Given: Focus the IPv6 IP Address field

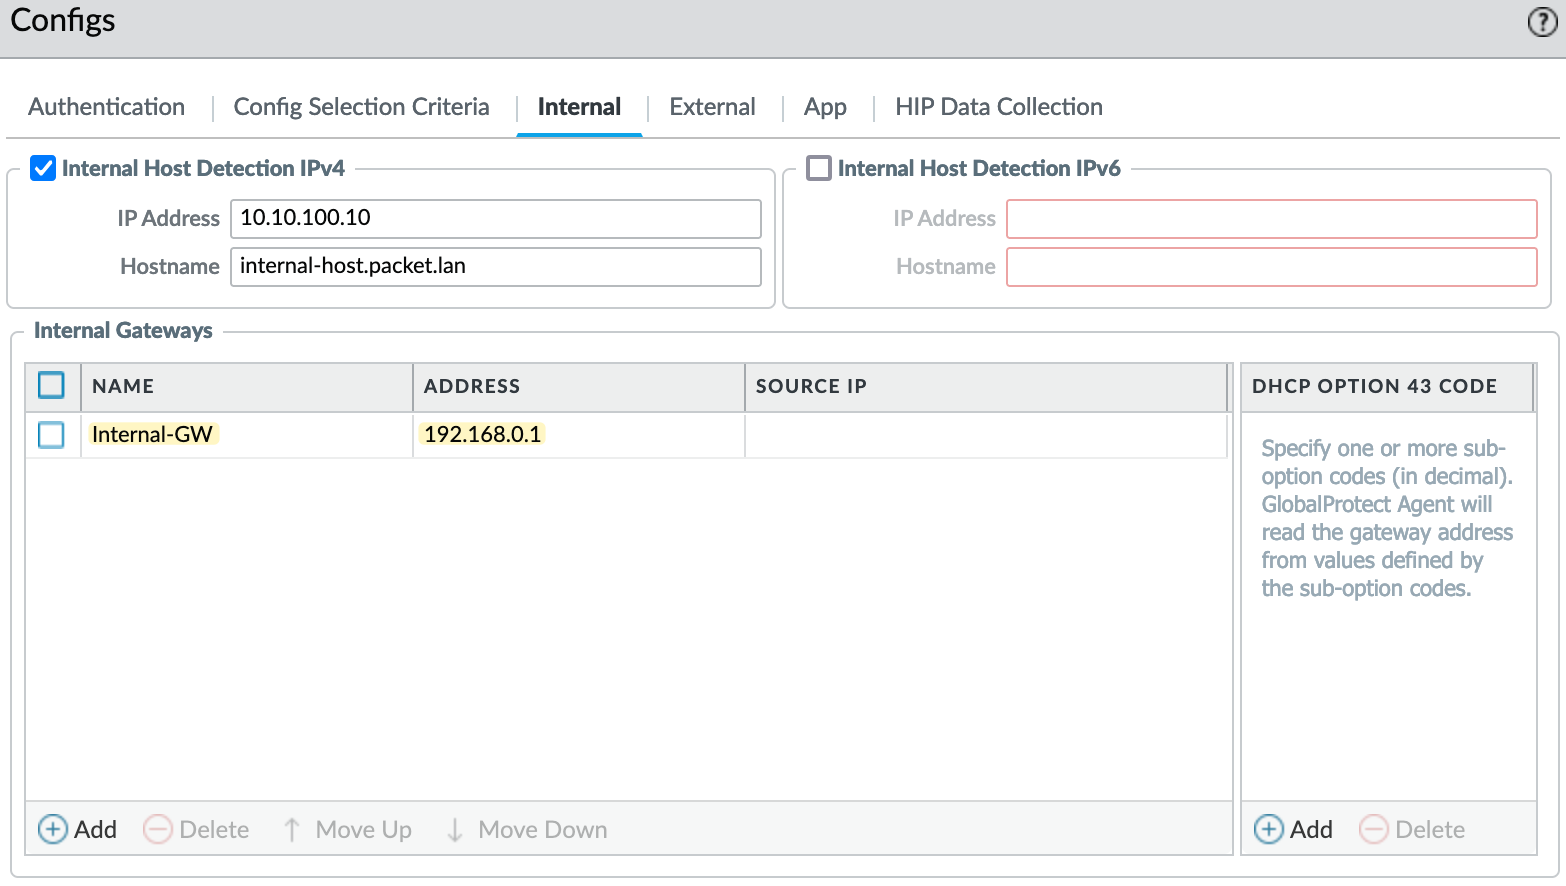Looking at the screenshot, I should point(1271,219).
